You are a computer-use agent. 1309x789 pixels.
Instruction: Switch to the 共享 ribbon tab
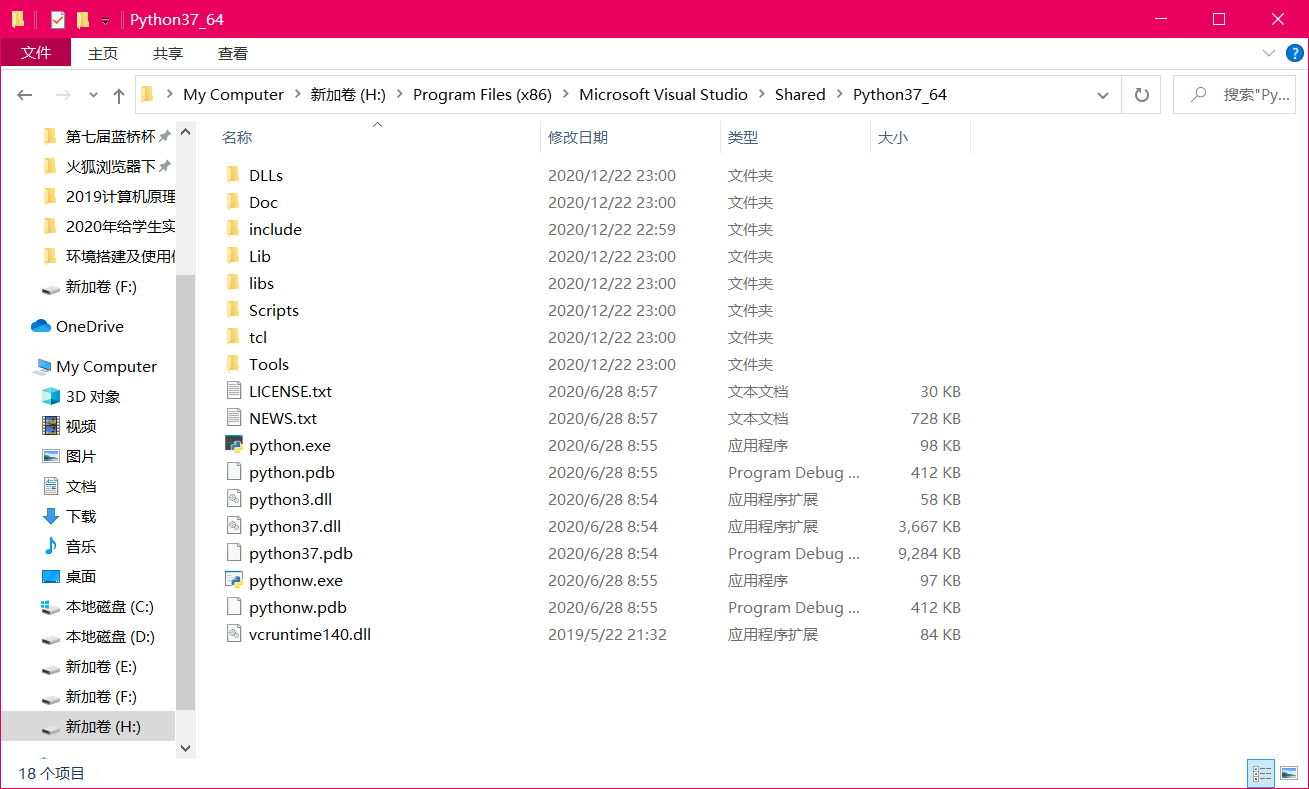pos(167,53)
